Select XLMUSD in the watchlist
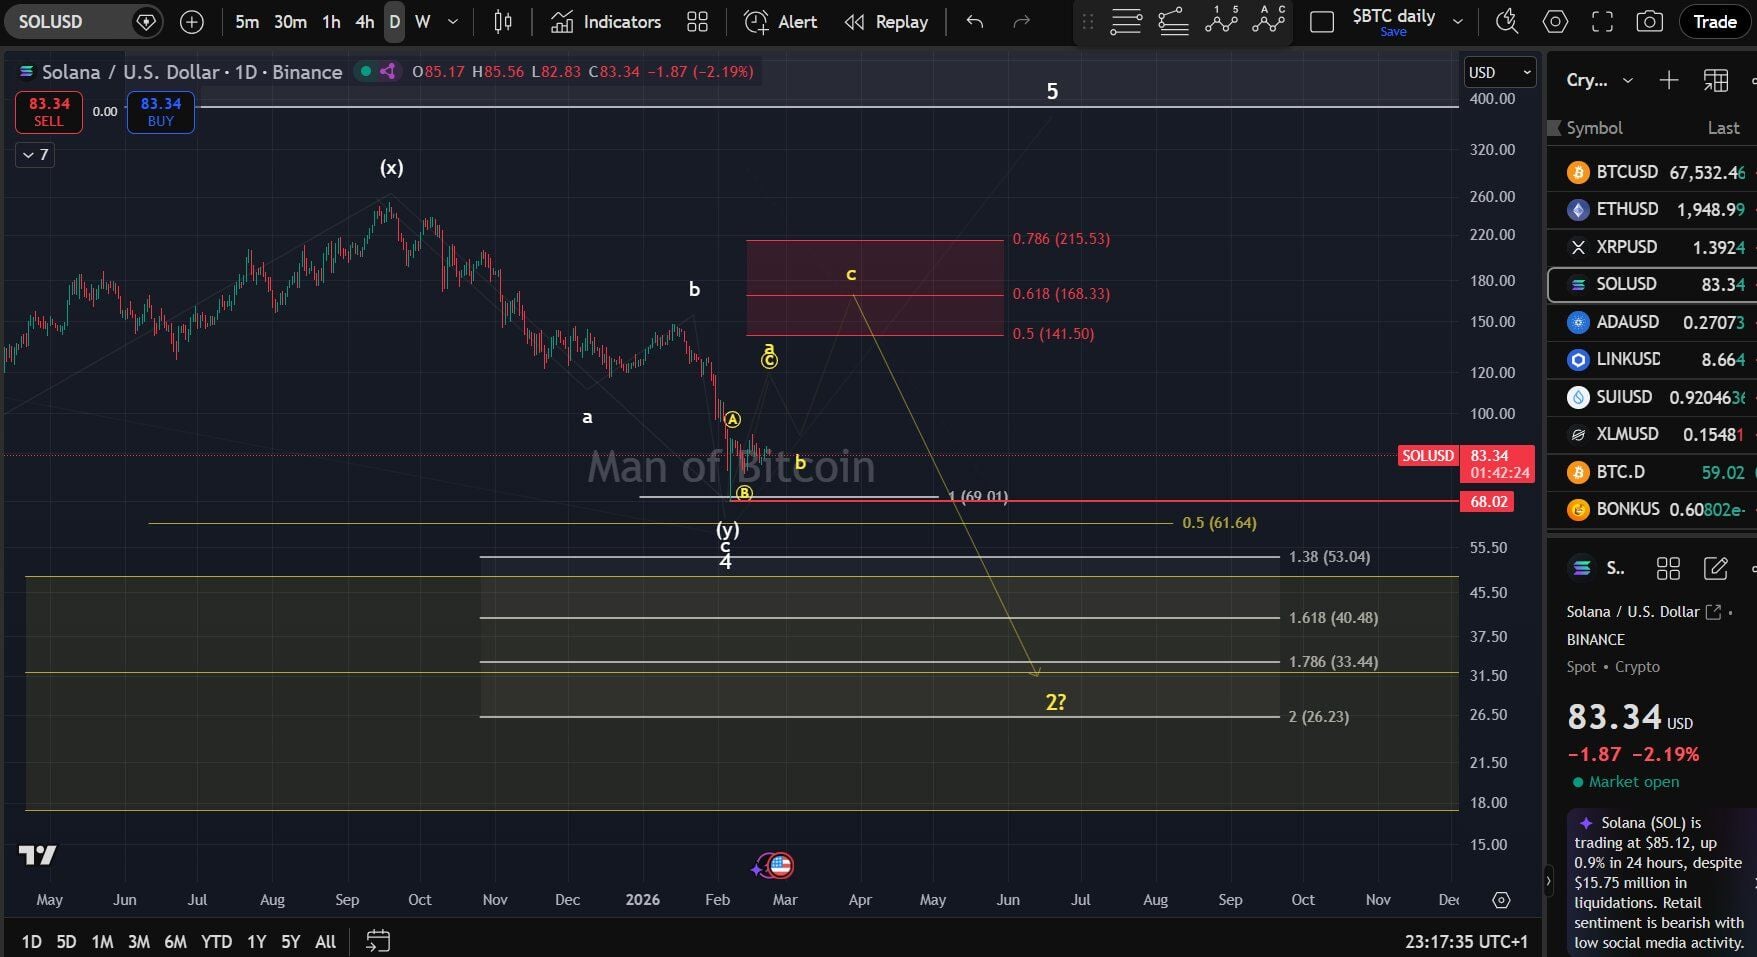The width and height of the screenshot is (1757, 957). [x=1652, y=434]
